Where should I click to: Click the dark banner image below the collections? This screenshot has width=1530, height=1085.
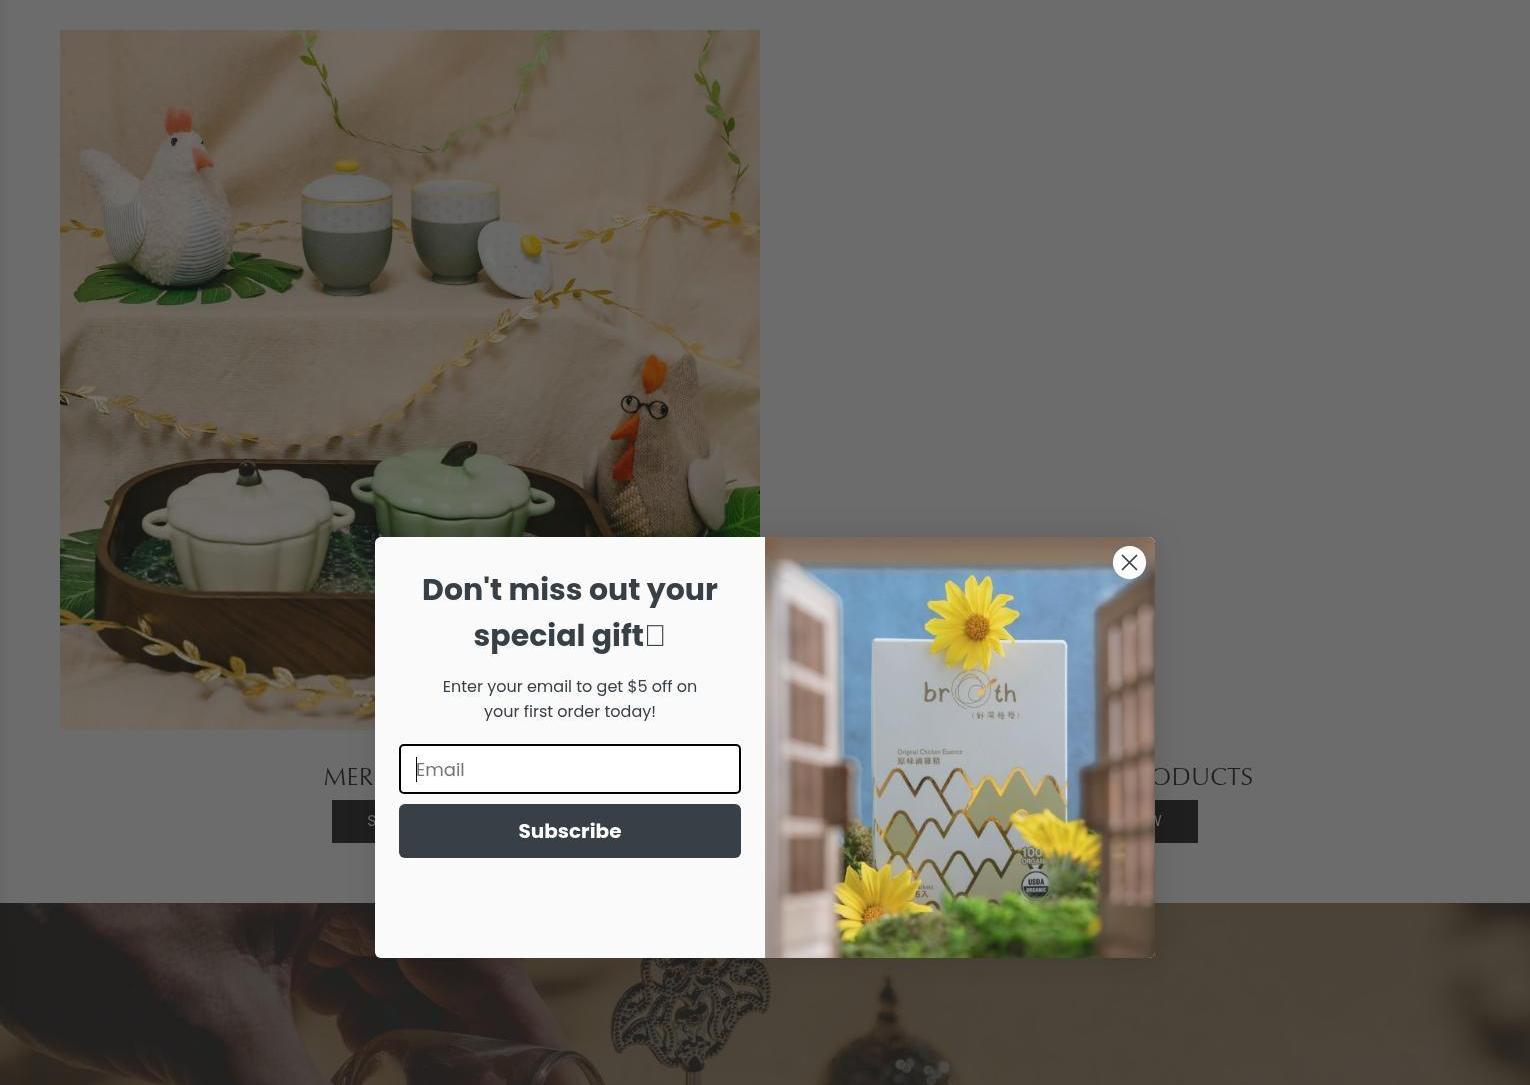pos(765,1020)
